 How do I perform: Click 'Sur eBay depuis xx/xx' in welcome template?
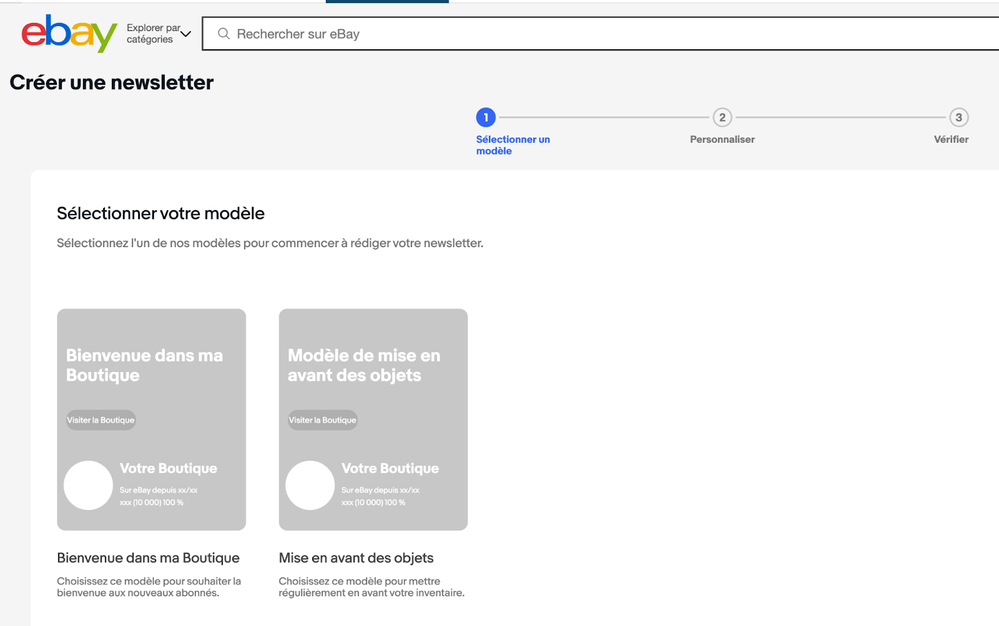tap(159, 490)
